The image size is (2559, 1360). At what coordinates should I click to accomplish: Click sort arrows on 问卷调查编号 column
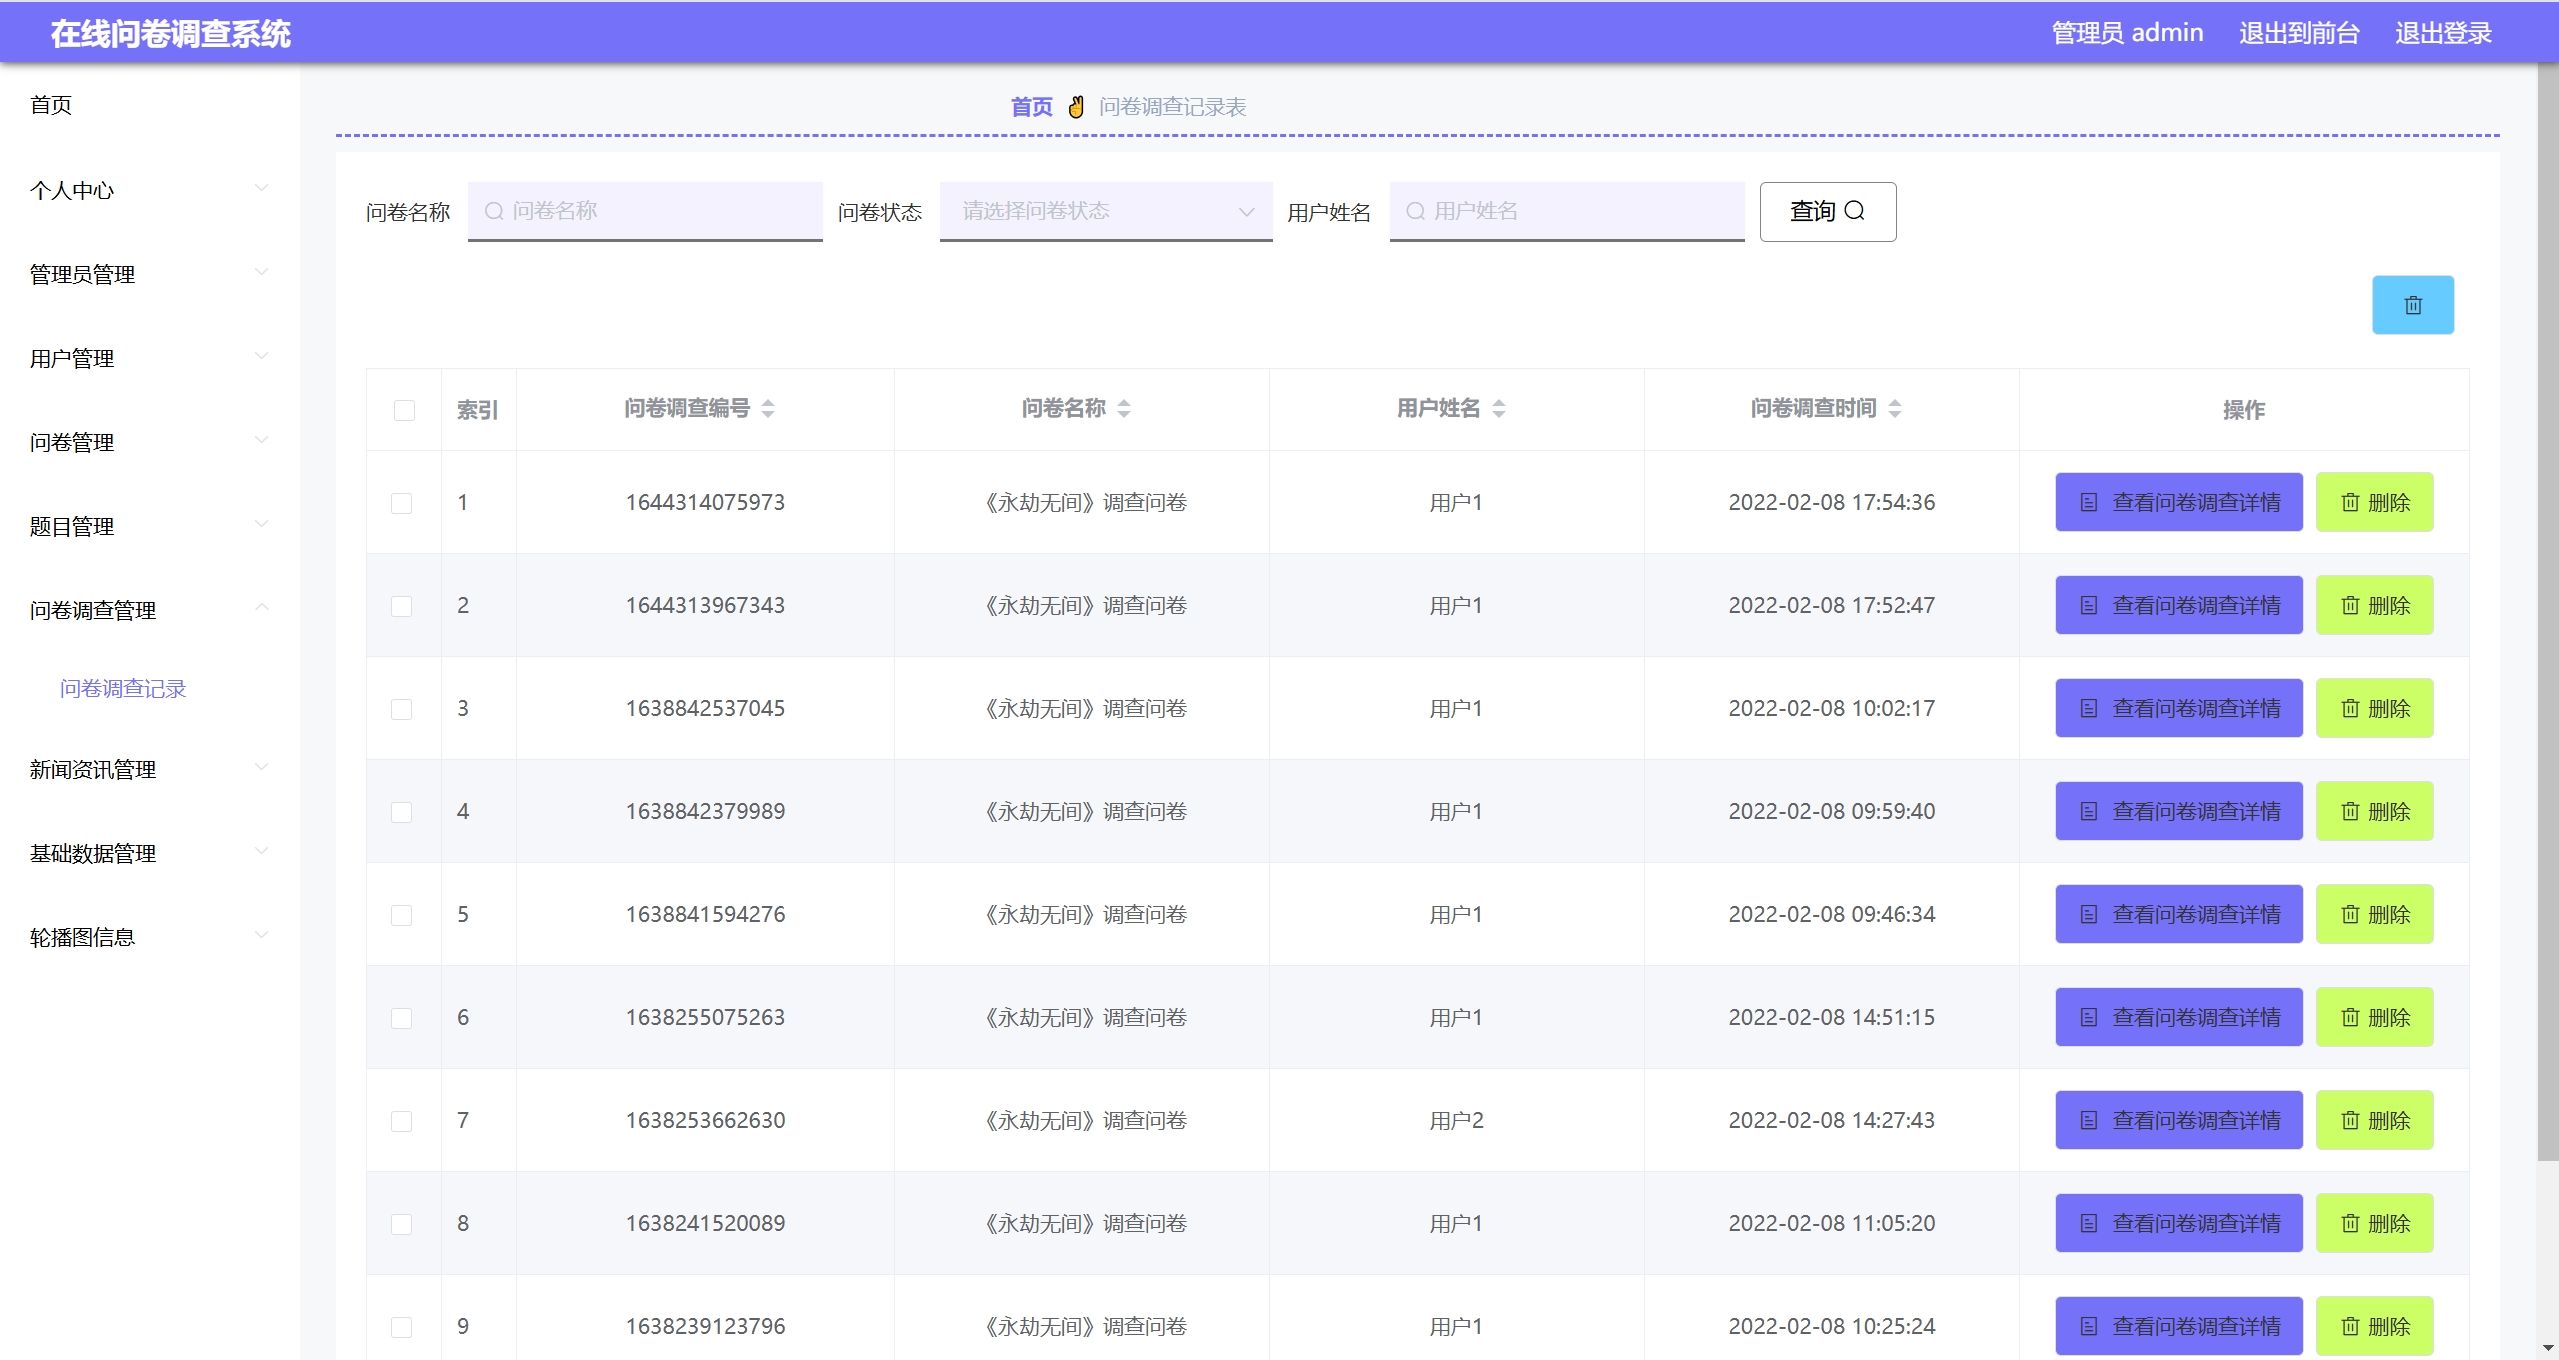click(x=768, y=408)
